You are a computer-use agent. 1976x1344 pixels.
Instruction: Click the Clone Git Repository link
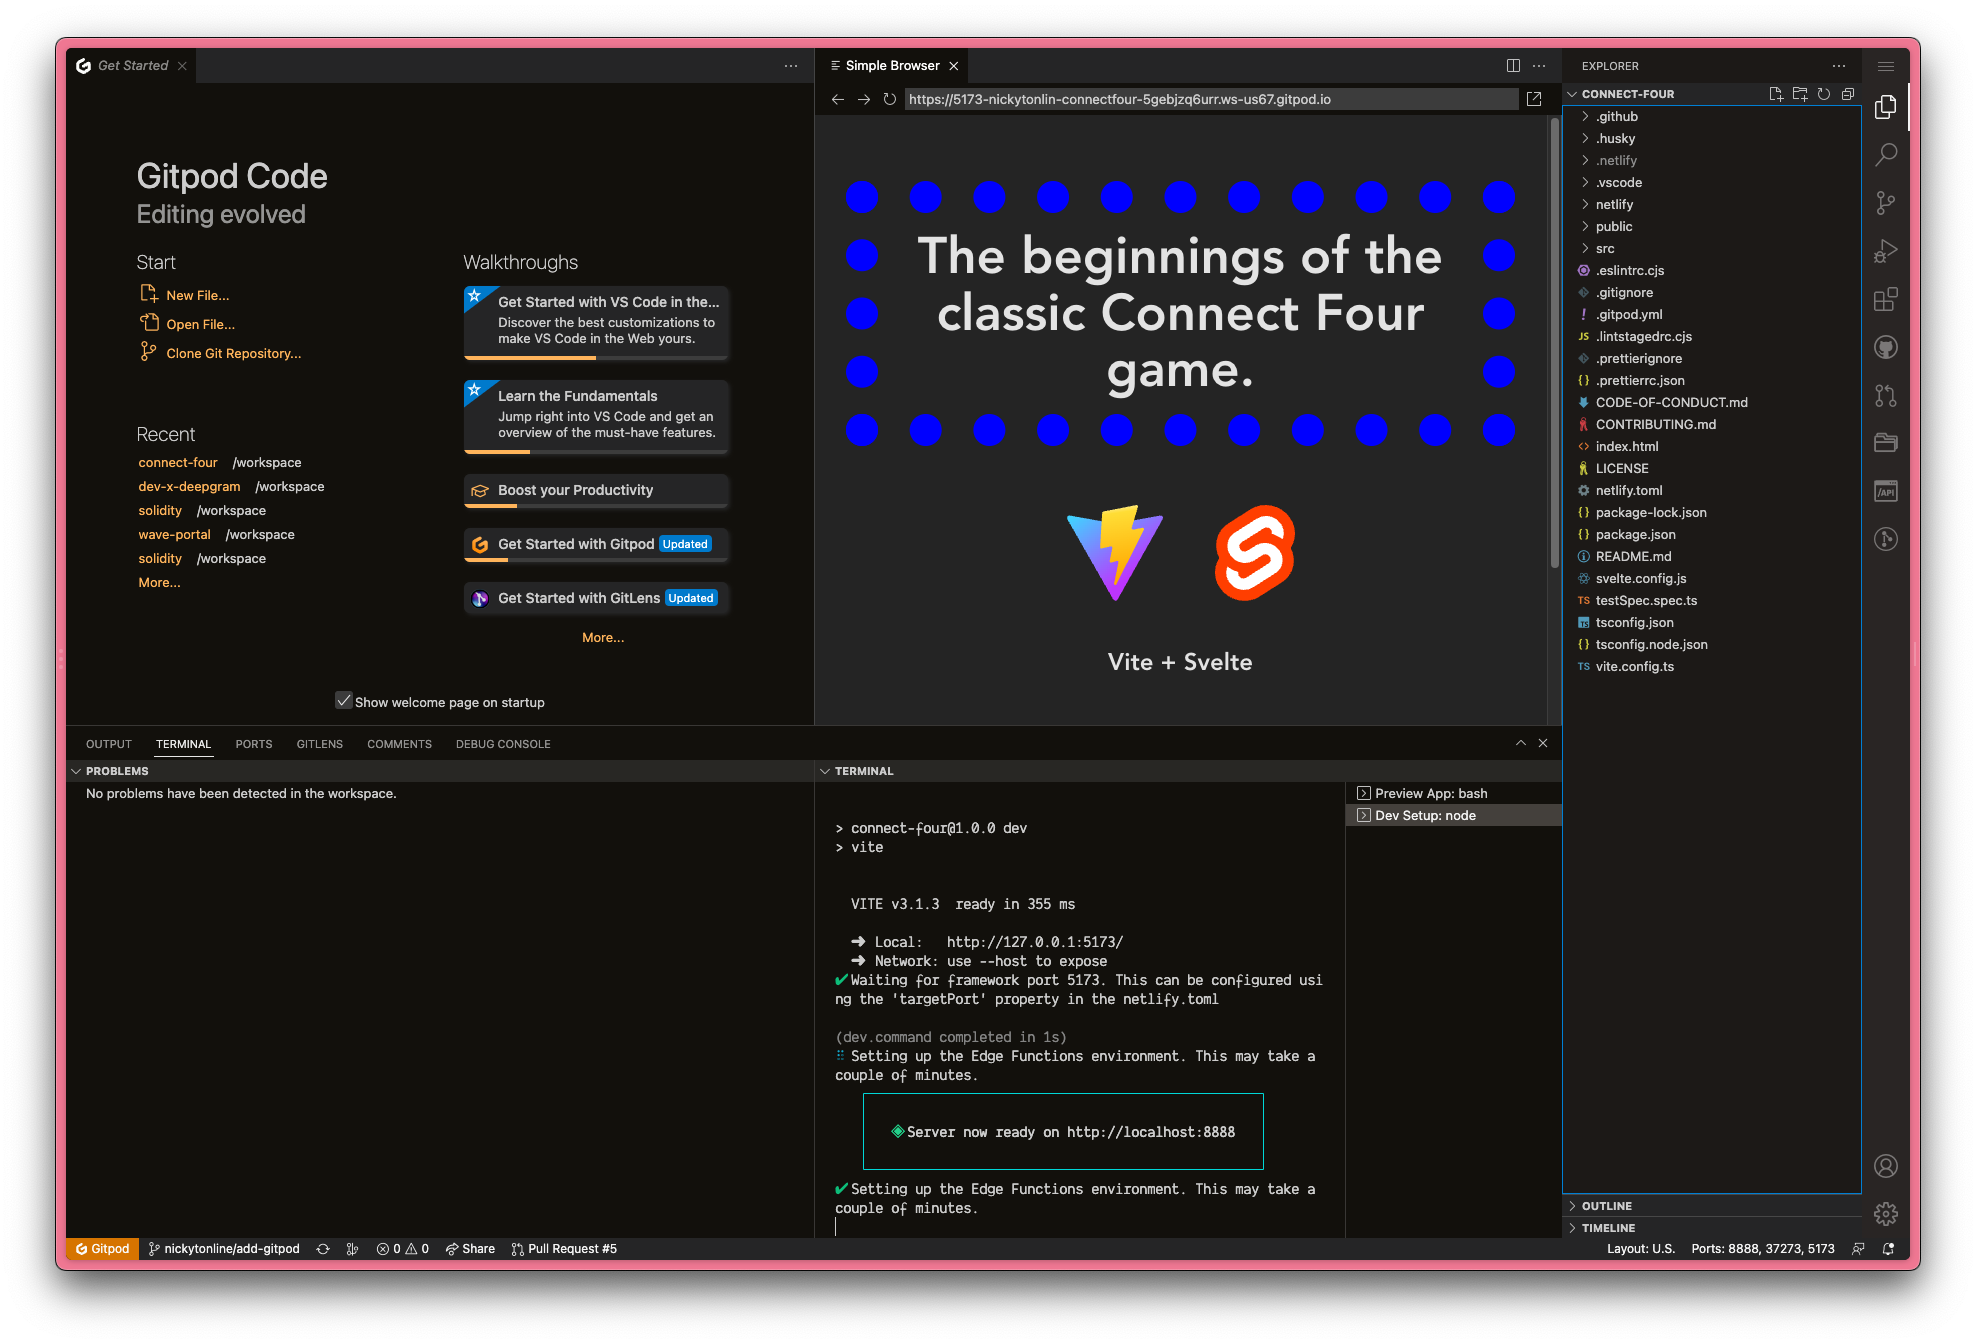click(x=233, y=353)
